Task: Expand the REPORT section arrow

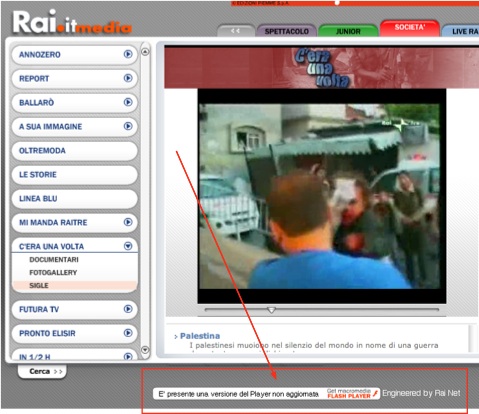Action: click(128, 78)
